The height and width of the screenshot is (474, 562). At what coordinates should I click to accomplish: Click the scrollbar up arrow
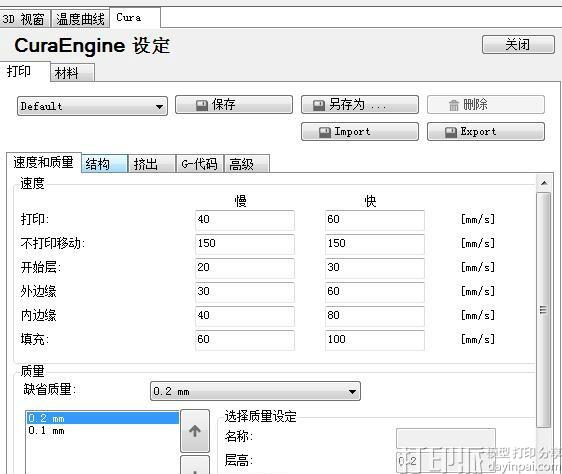pyautogui.click(x=544, y=183)
